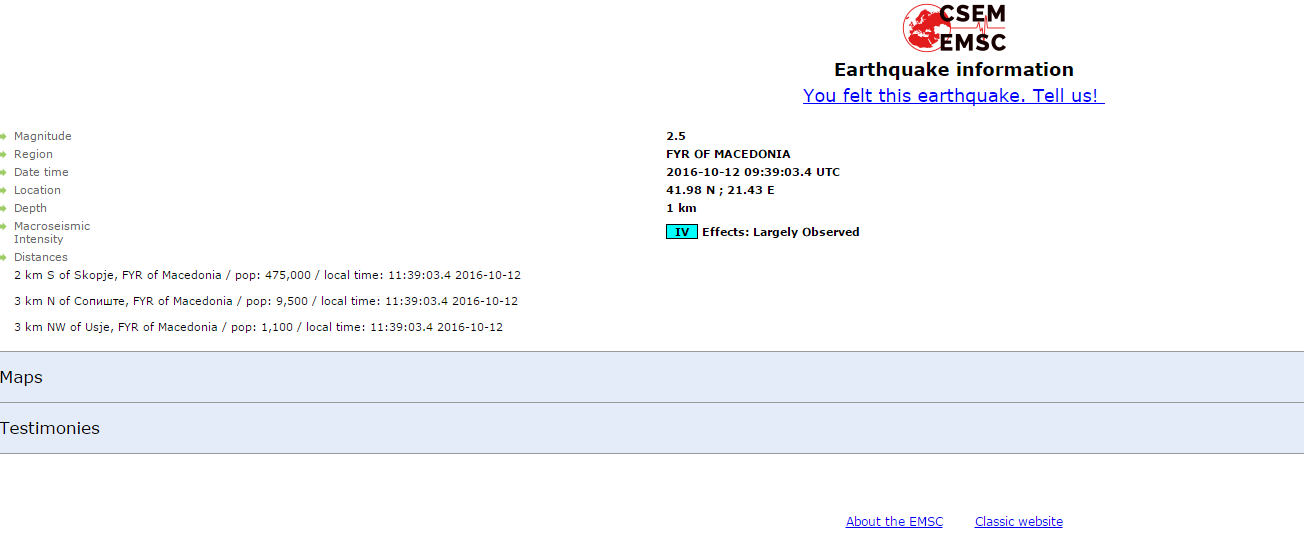Screen dimensions: 1304x549
Task: Click the green arrow beside Depth
Action: point(3,208)
